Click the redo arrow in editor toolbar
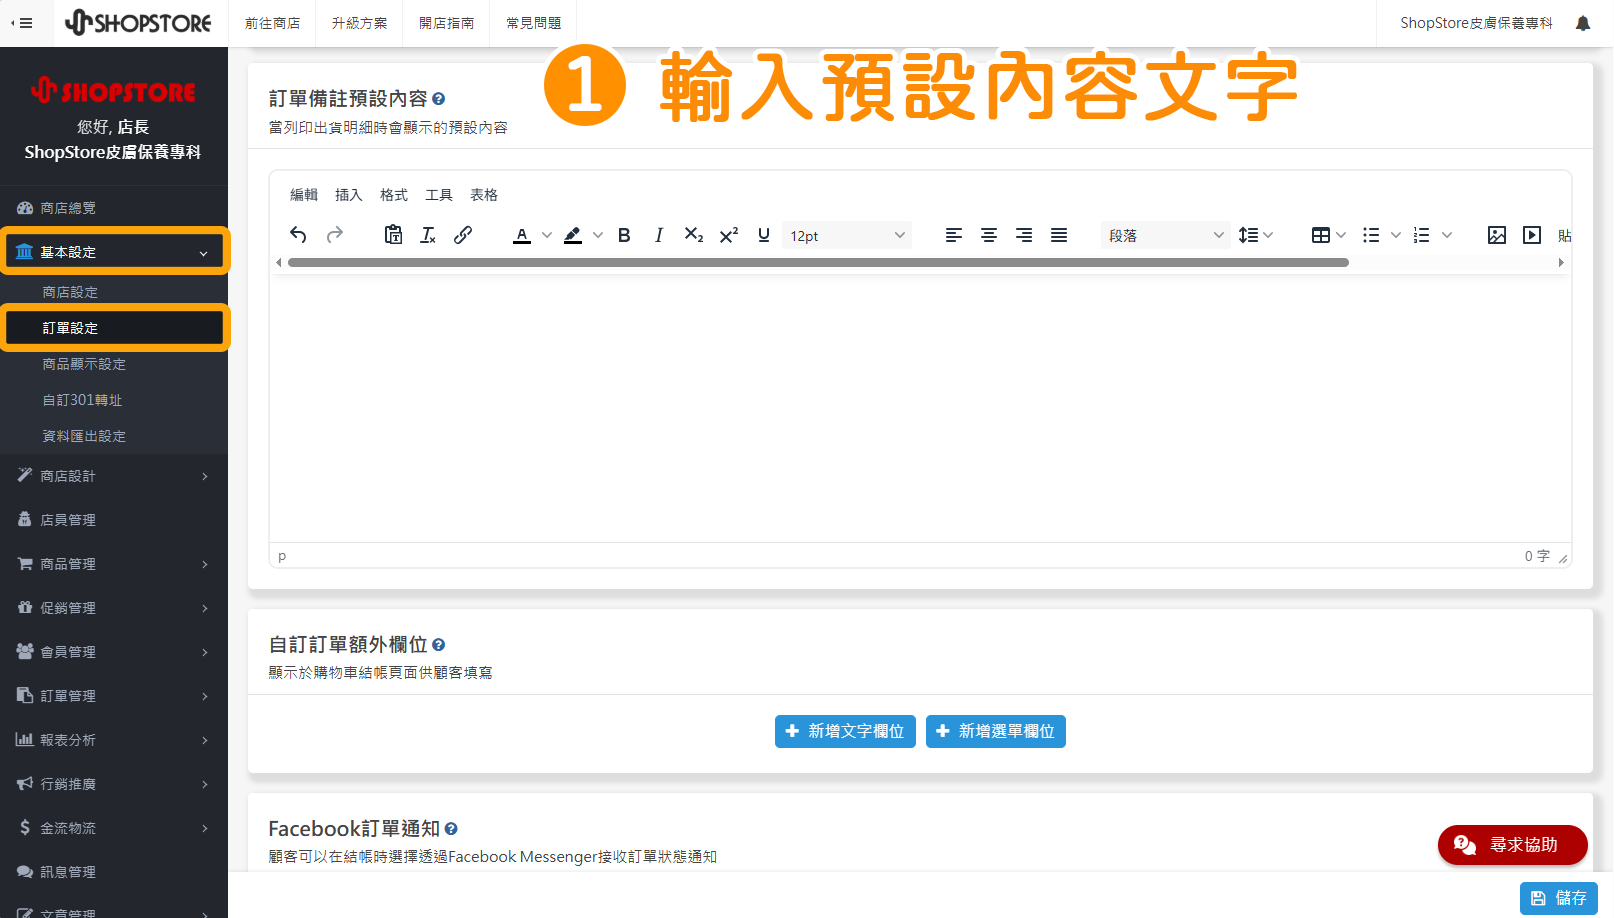1614x918 pixels. point(335,235)
